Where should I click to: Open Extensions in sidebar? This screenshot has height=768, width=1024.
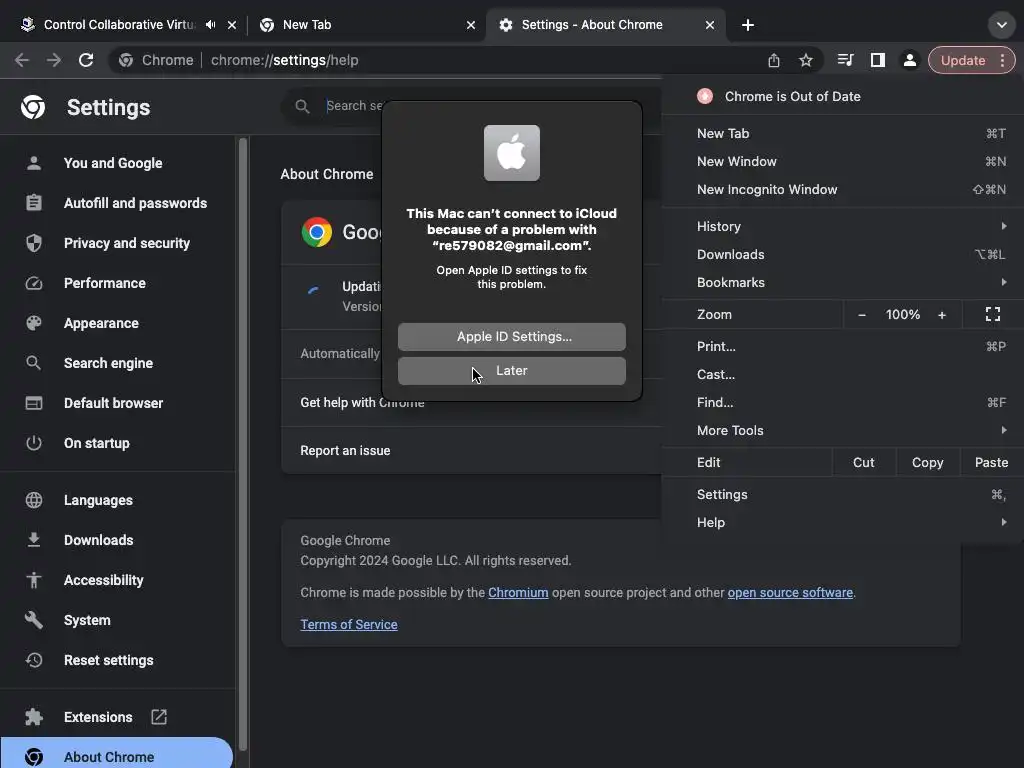pos(98,717)
